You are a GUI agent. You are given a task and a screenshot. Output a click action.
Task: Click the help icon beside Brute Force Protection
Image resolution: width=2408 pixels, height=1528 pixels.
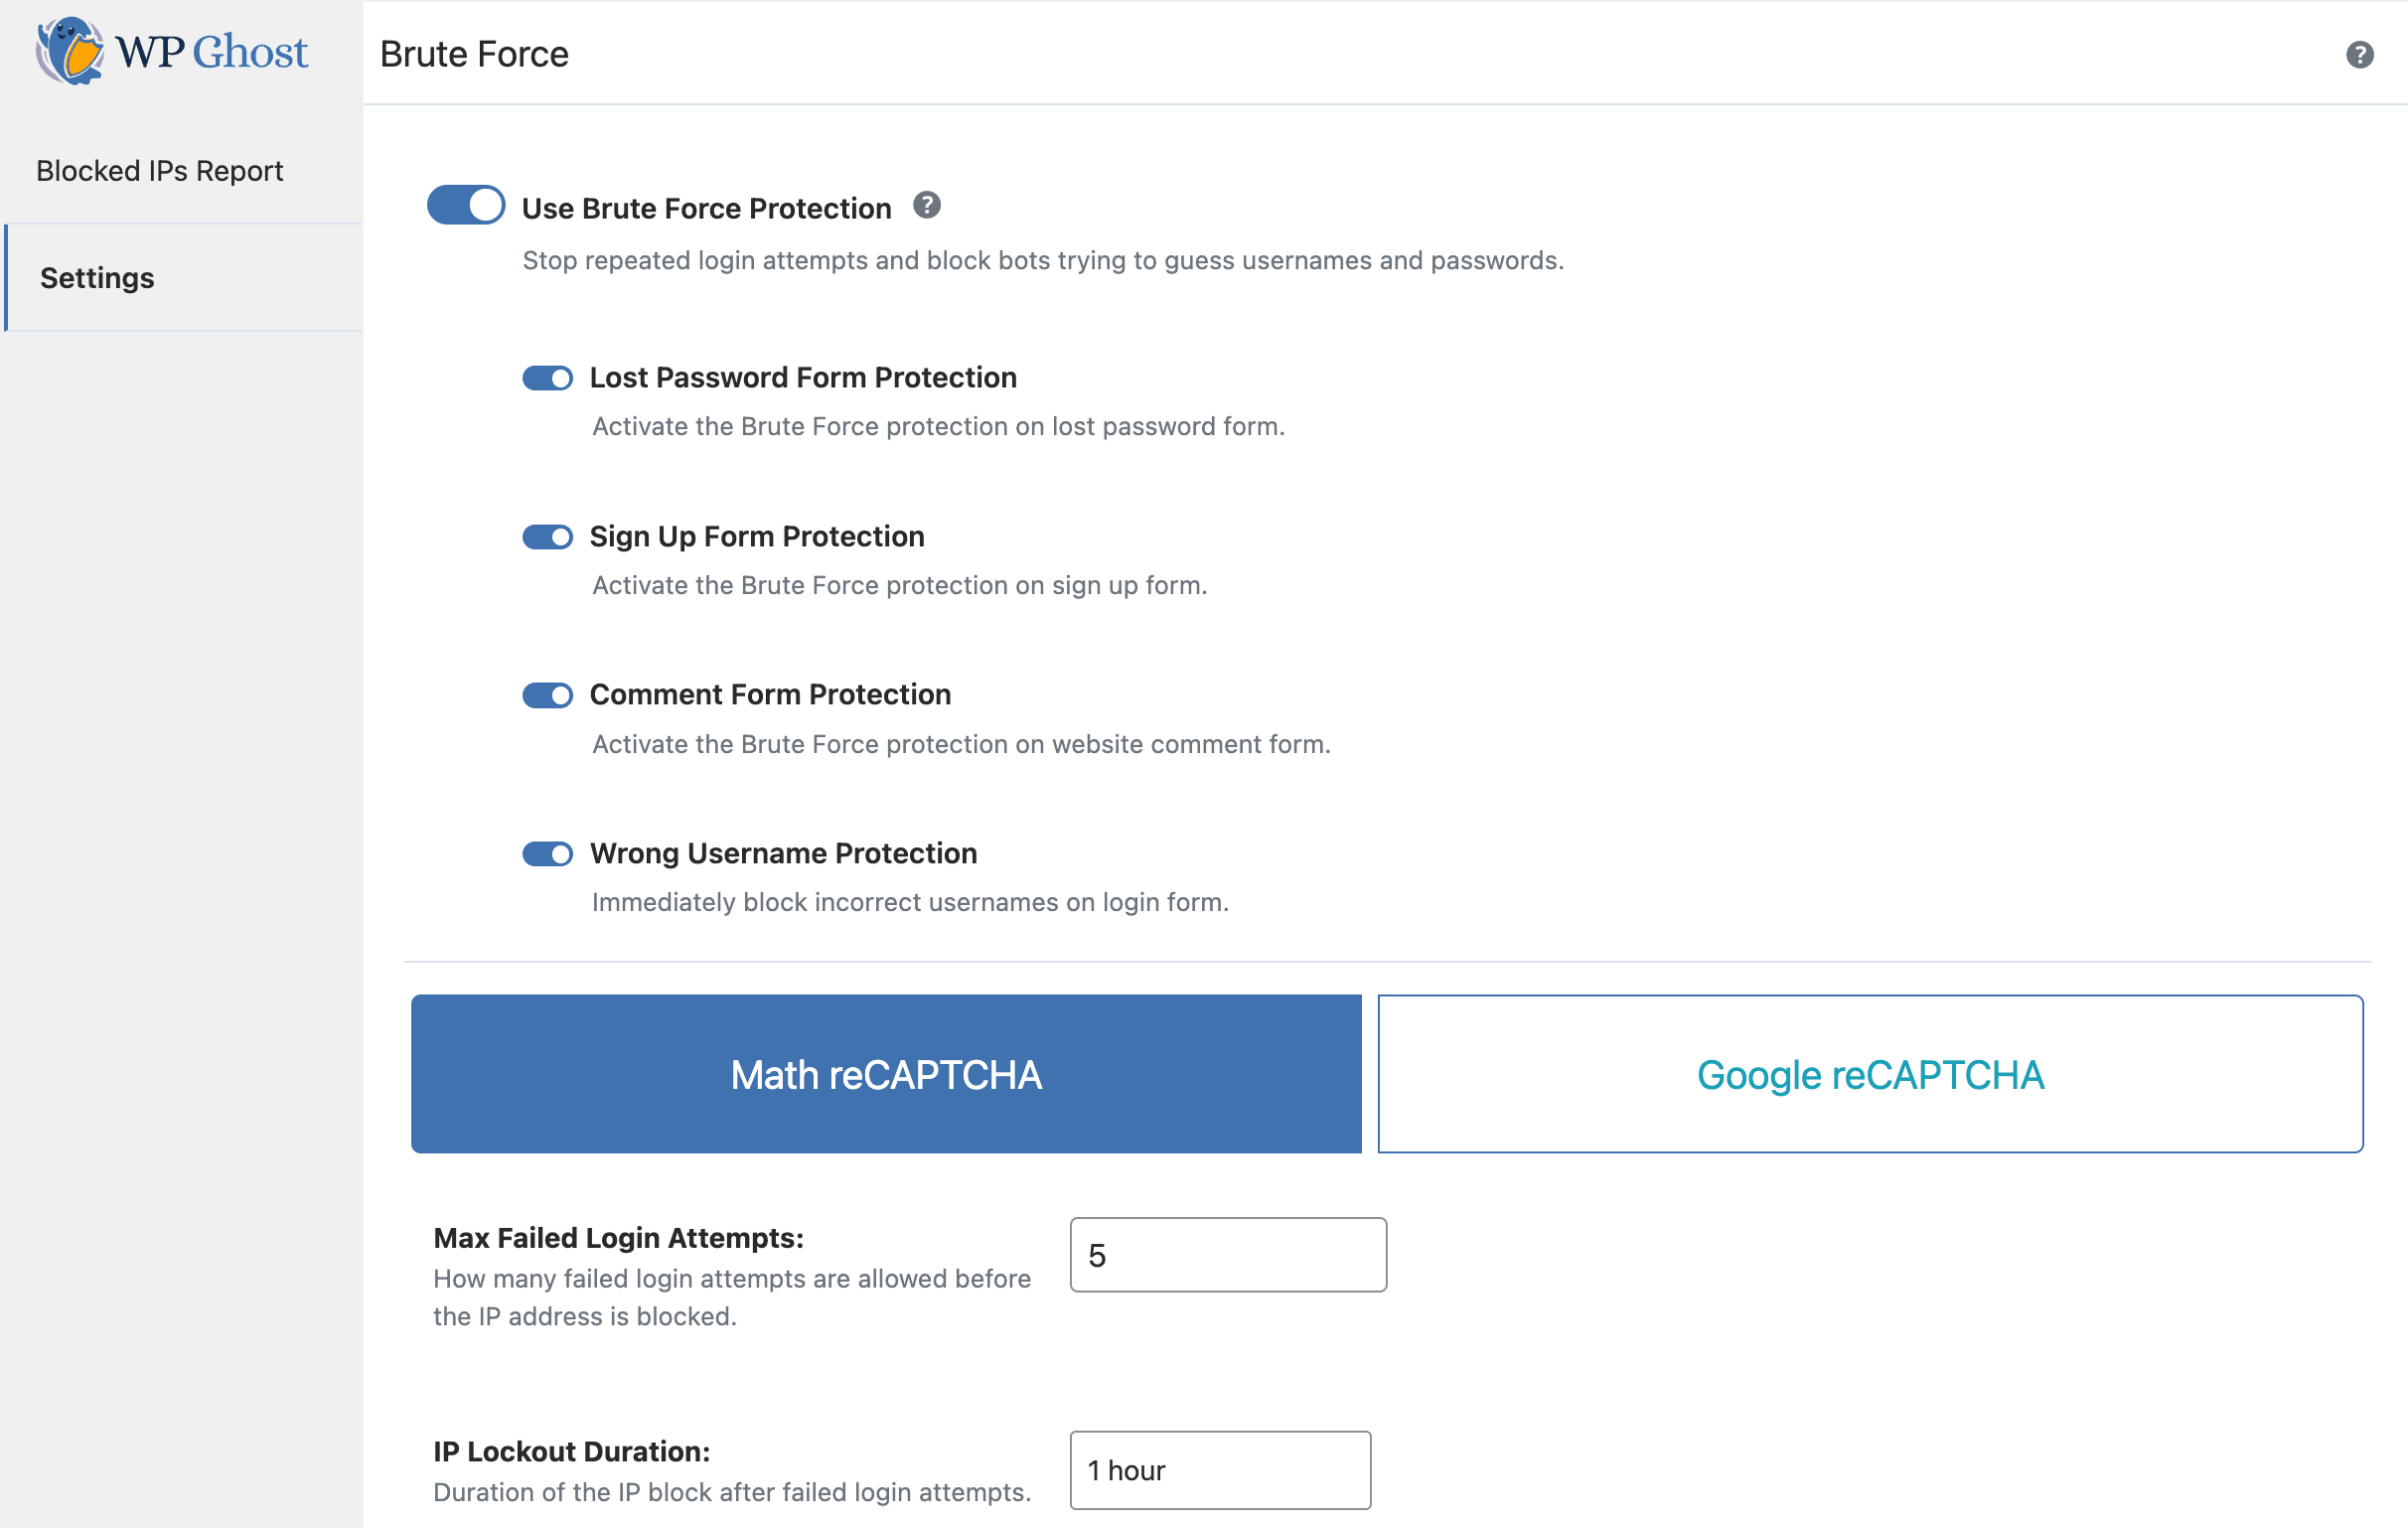coord(926,205)
